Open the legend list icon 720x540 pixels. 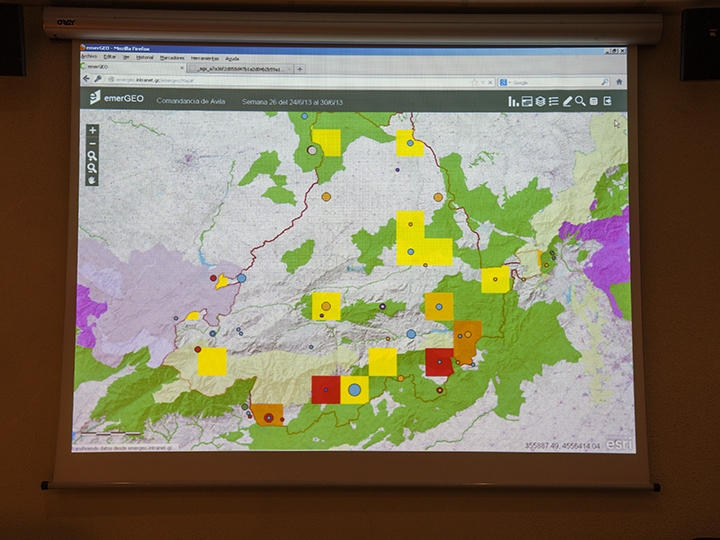pyautogui.click(x=553, y=101)
